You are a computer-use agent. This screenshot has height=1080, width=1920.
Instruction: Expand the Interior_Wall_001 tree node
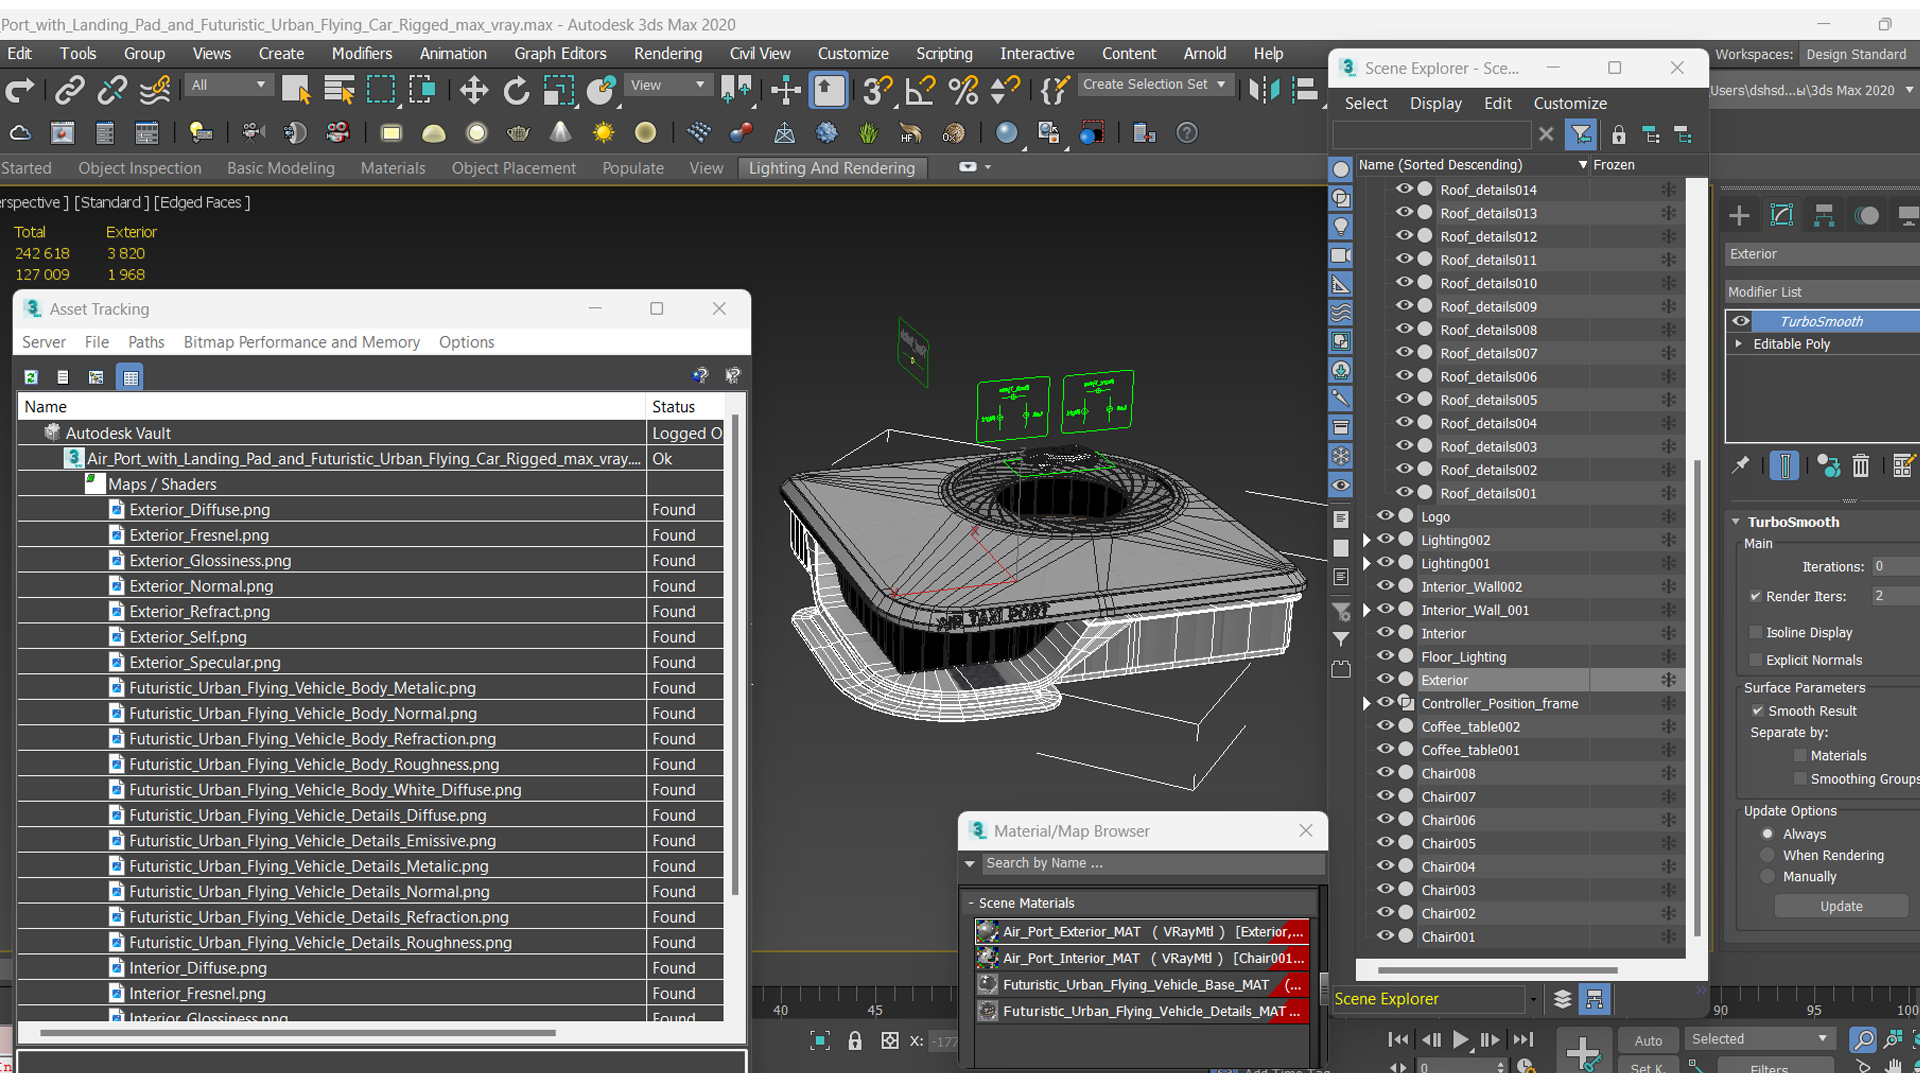point(1366,610)
